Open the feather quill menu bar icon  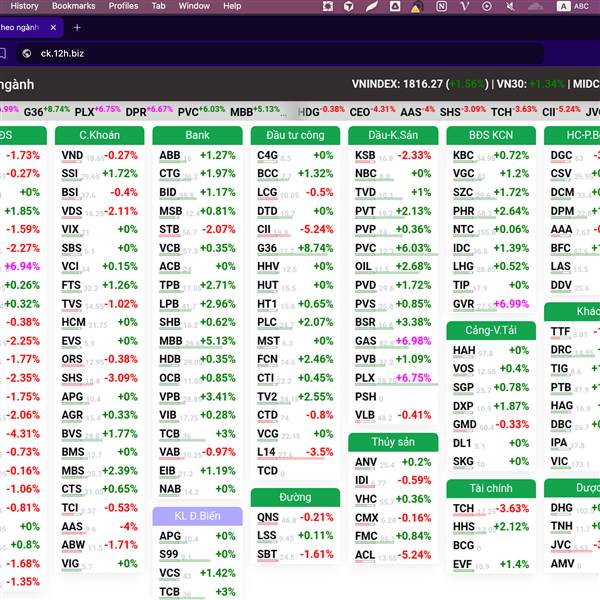[371, 6]
